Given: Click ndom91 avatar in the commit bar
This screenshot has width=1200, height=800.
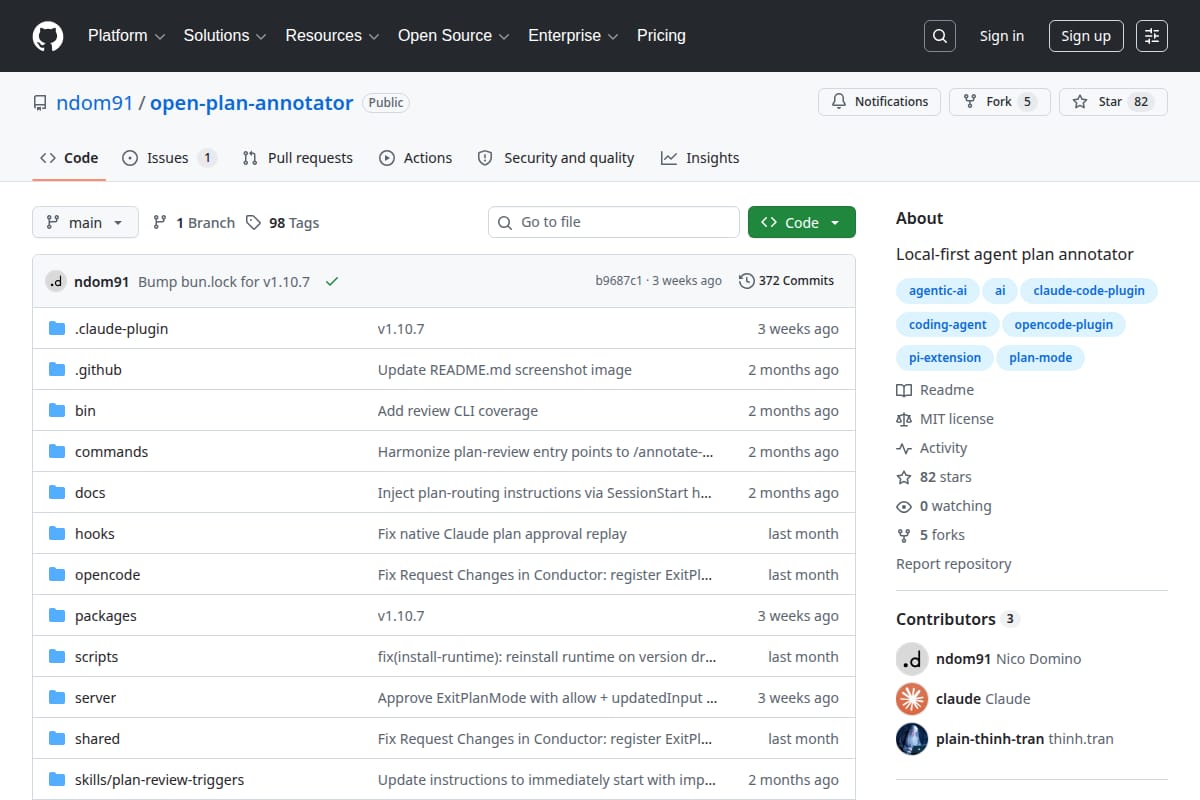Looking at the screenshot, I should [x=56, y=281].
